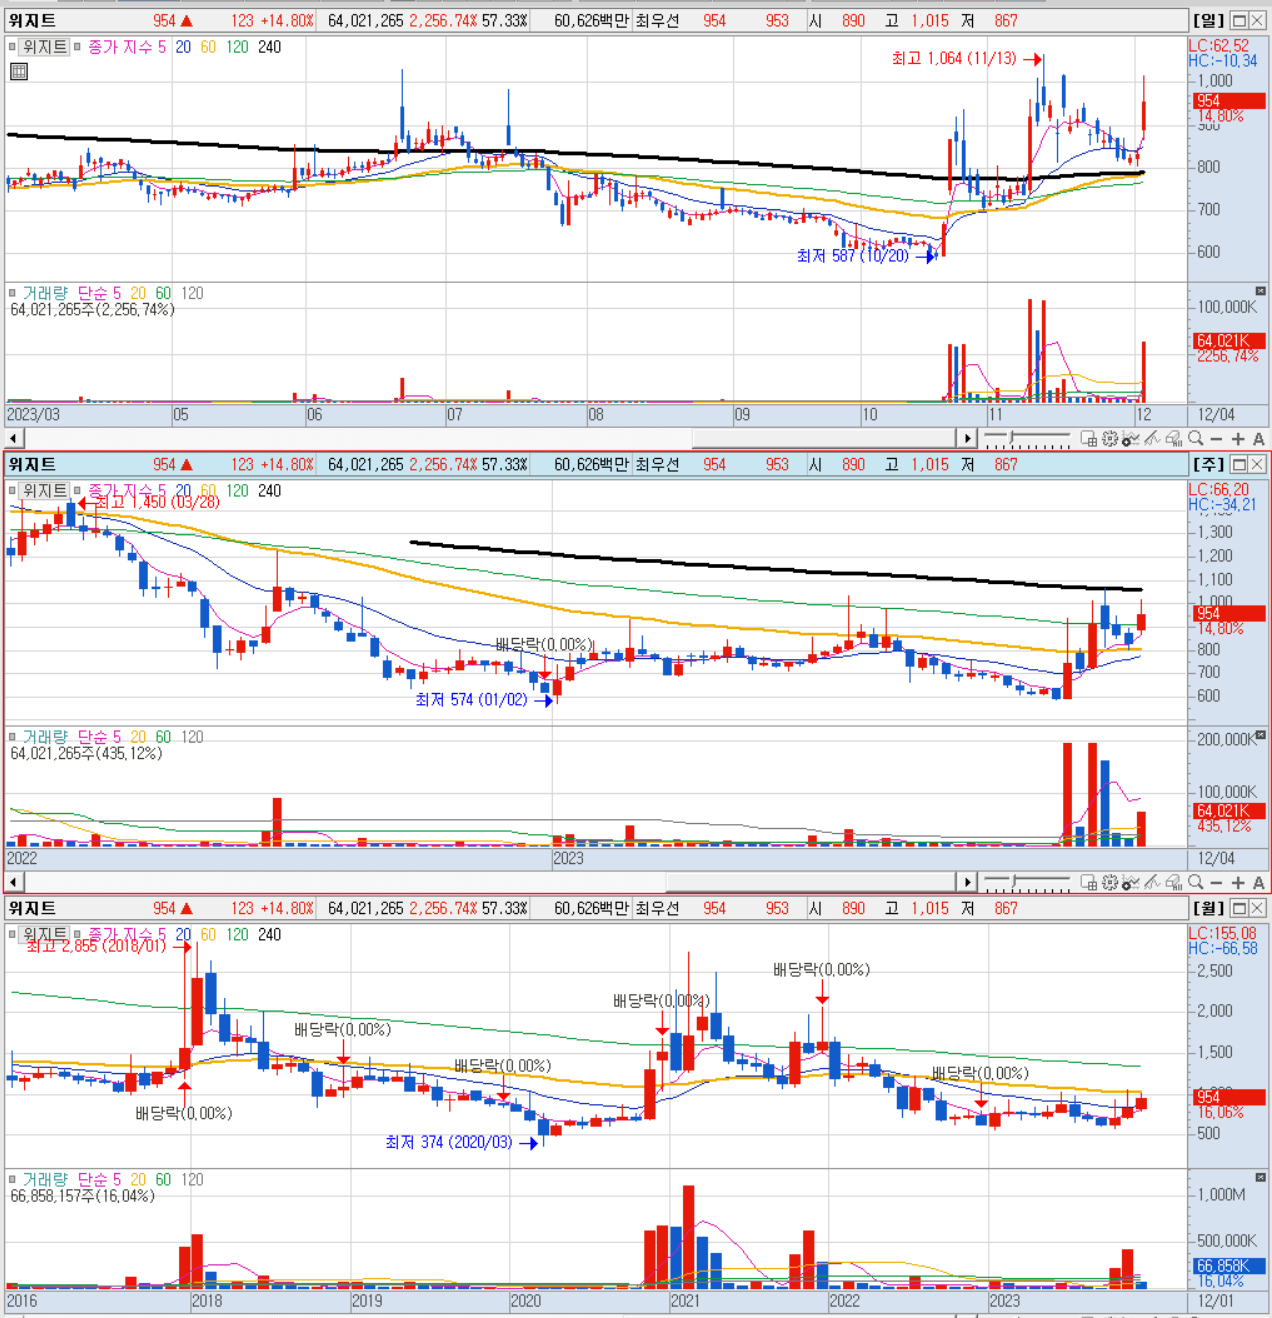The image size is (1272, 1318).
Task: Click 240 moving average label in daily chart
Action: point(270,47)
